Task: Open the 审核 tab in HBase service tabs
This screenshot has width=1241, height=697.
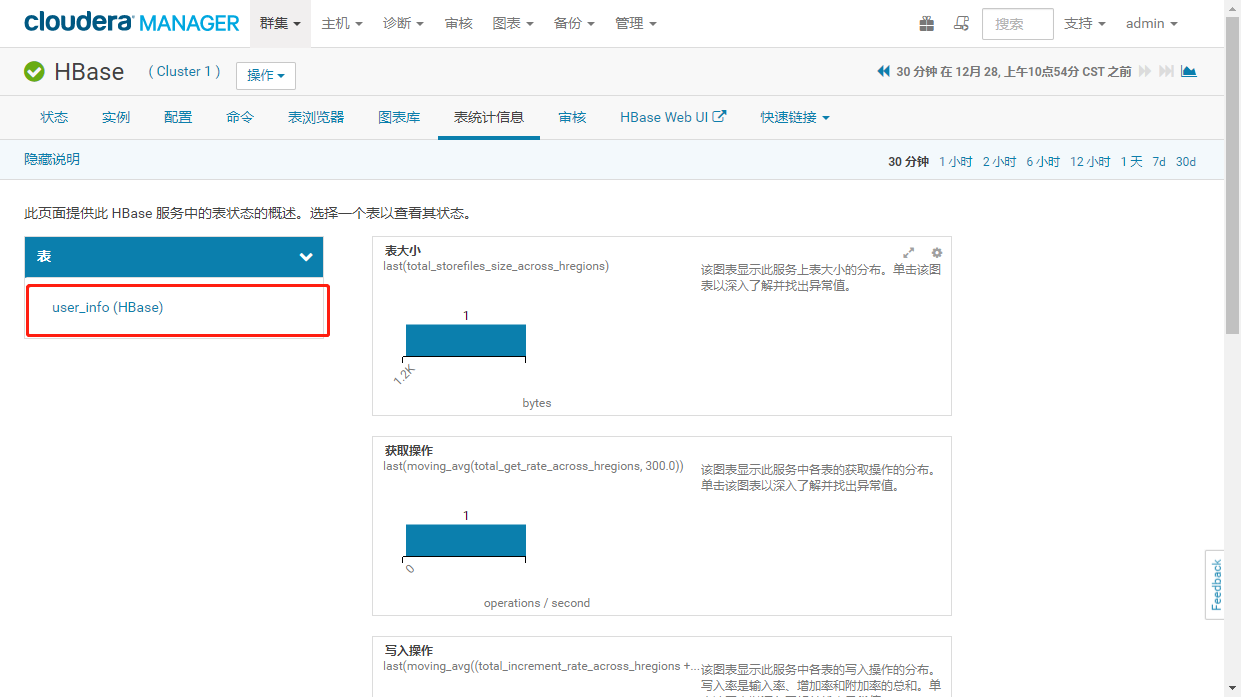Action: coord(572,117)
